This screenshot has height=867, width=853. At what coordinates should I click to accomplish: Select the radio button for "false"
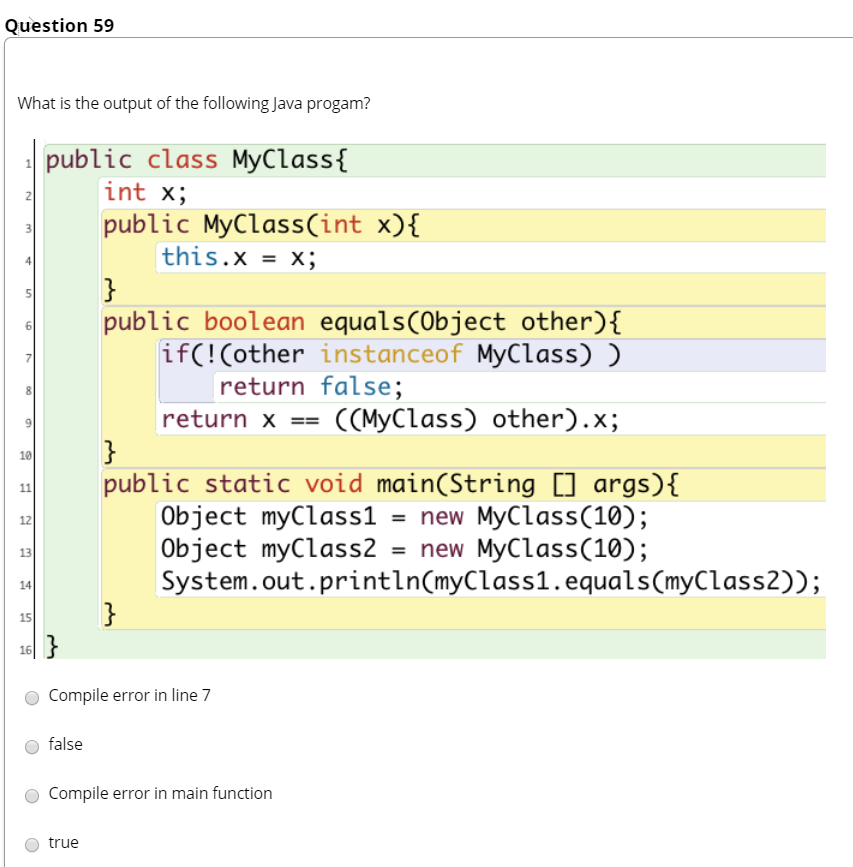32,746
